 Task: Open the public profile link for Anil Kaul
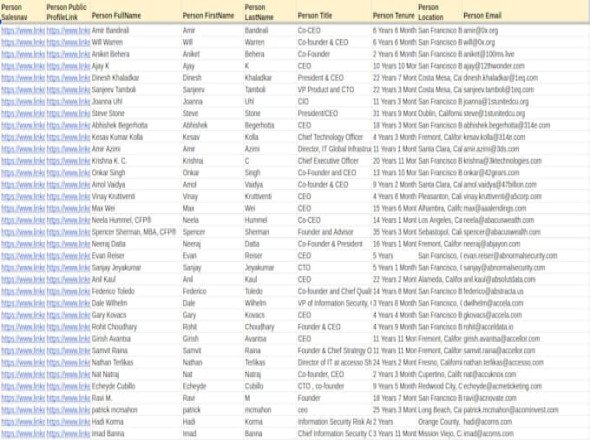pos(68,279)
